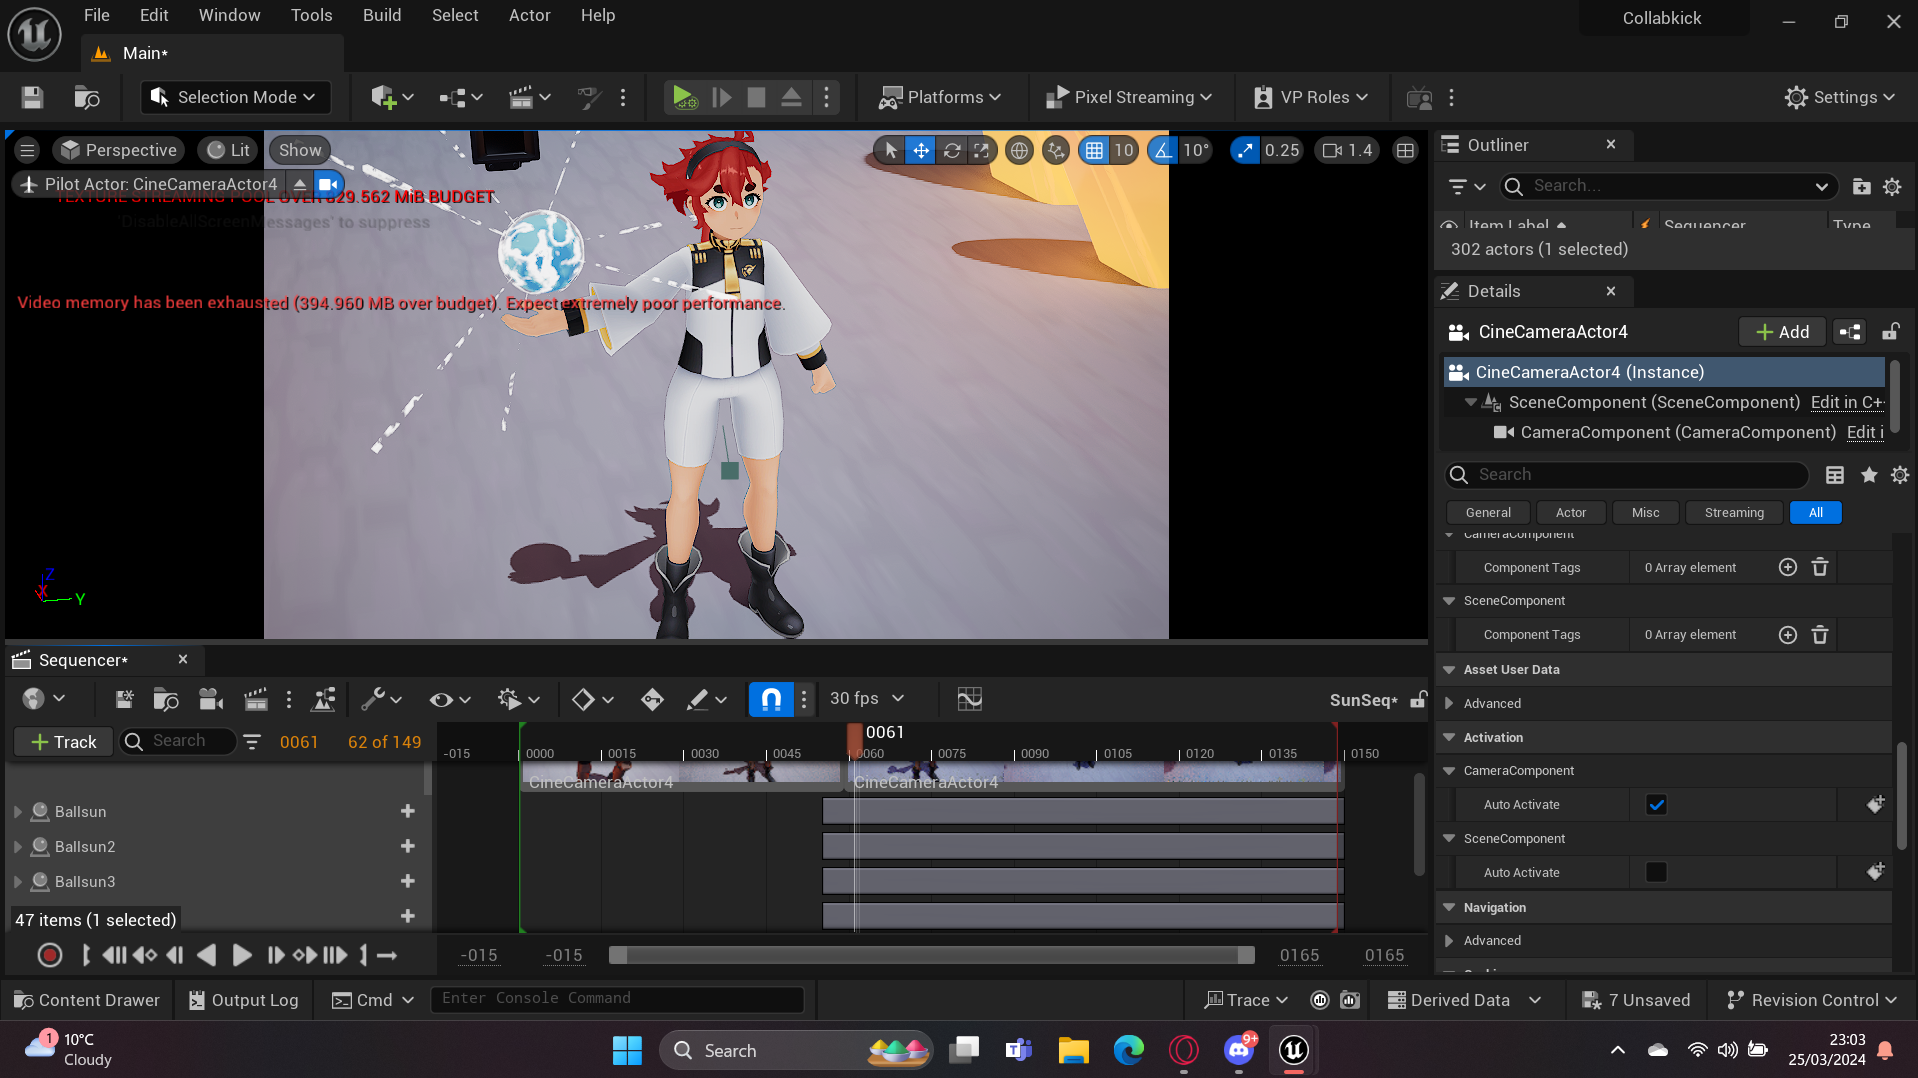Image resolution: width=1918 pixels, height=1078 pixels.
Task: Open the File menu
Action: 97,15
